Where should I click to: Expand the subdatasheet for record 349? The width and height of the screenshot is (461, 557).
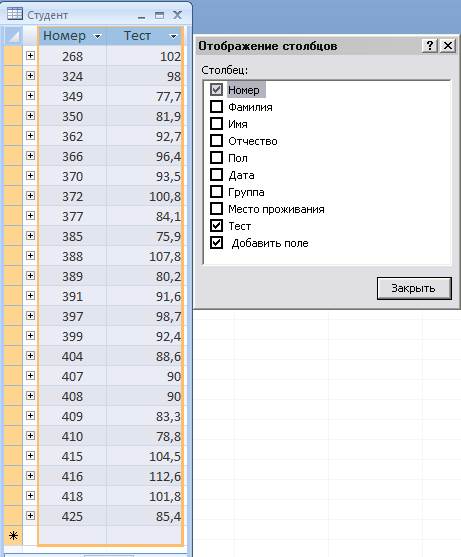(x=30, y=96)
